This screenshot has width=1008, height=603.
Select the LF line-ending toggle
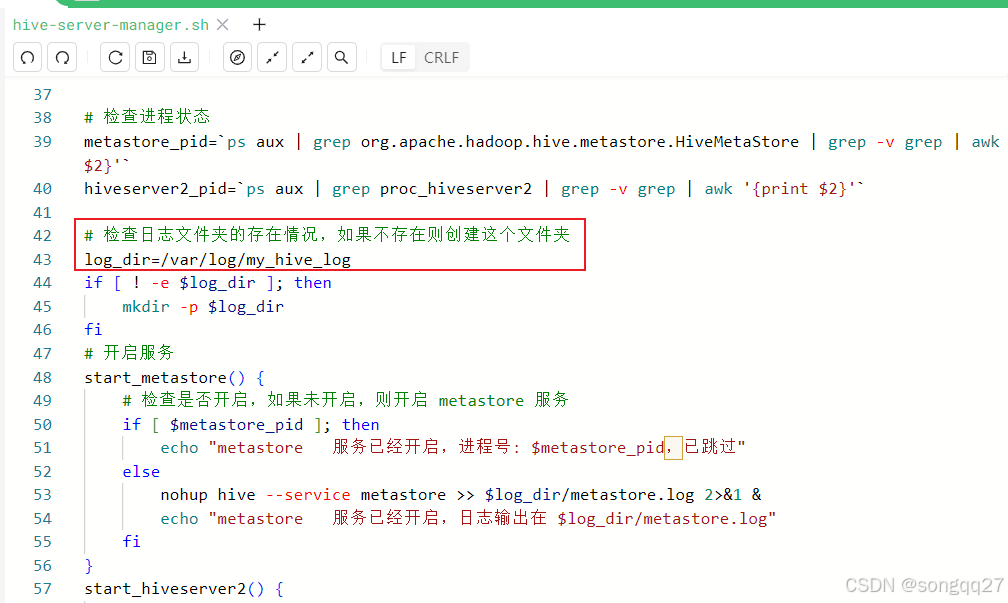pyautogui.click(x=397, y=57)
